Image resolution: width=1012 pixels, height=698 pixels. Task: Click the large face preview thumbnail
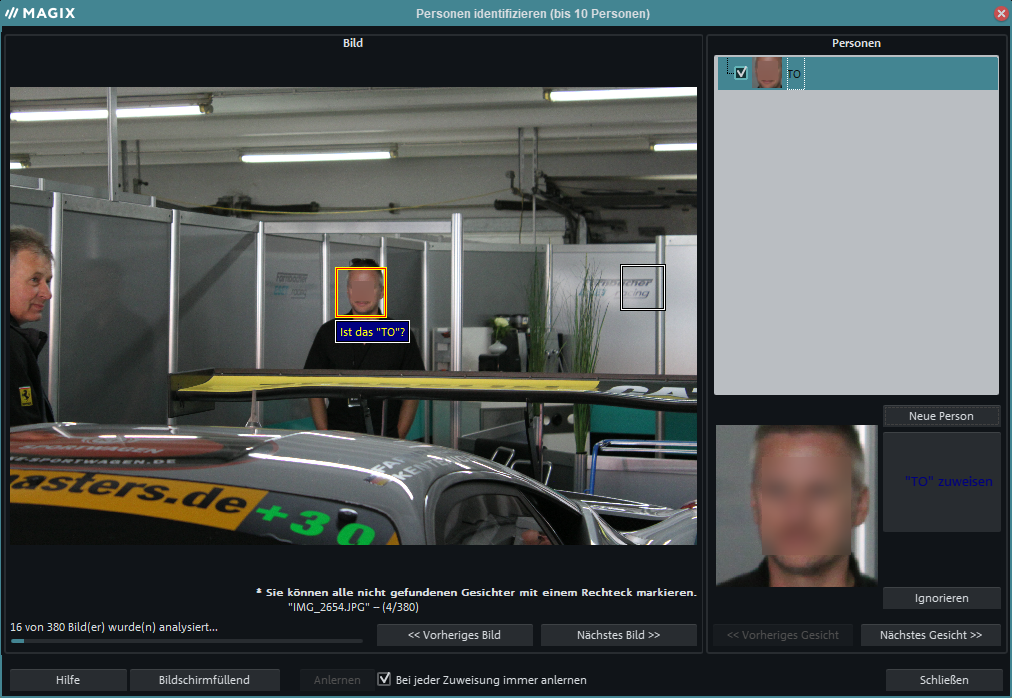[796, 505]
